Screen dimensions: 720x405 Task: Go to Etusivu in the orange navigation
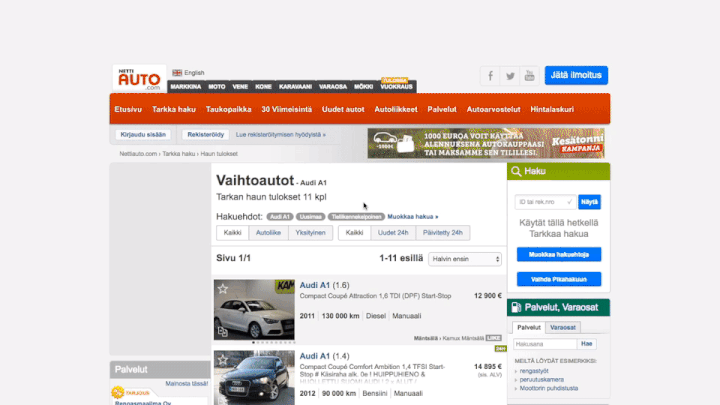point(128,109)
